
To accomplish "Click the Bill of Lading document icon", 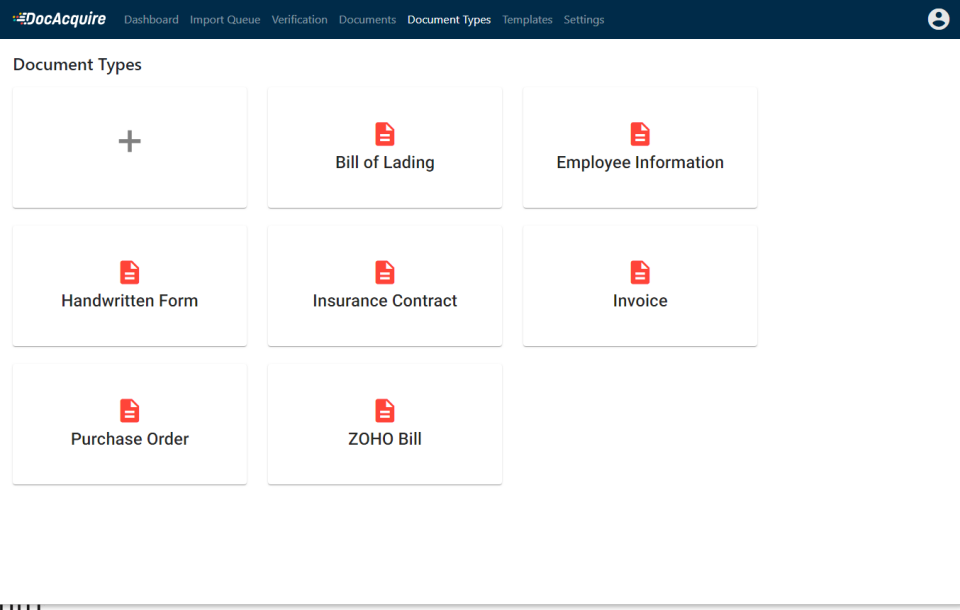I will coord(384,134).
